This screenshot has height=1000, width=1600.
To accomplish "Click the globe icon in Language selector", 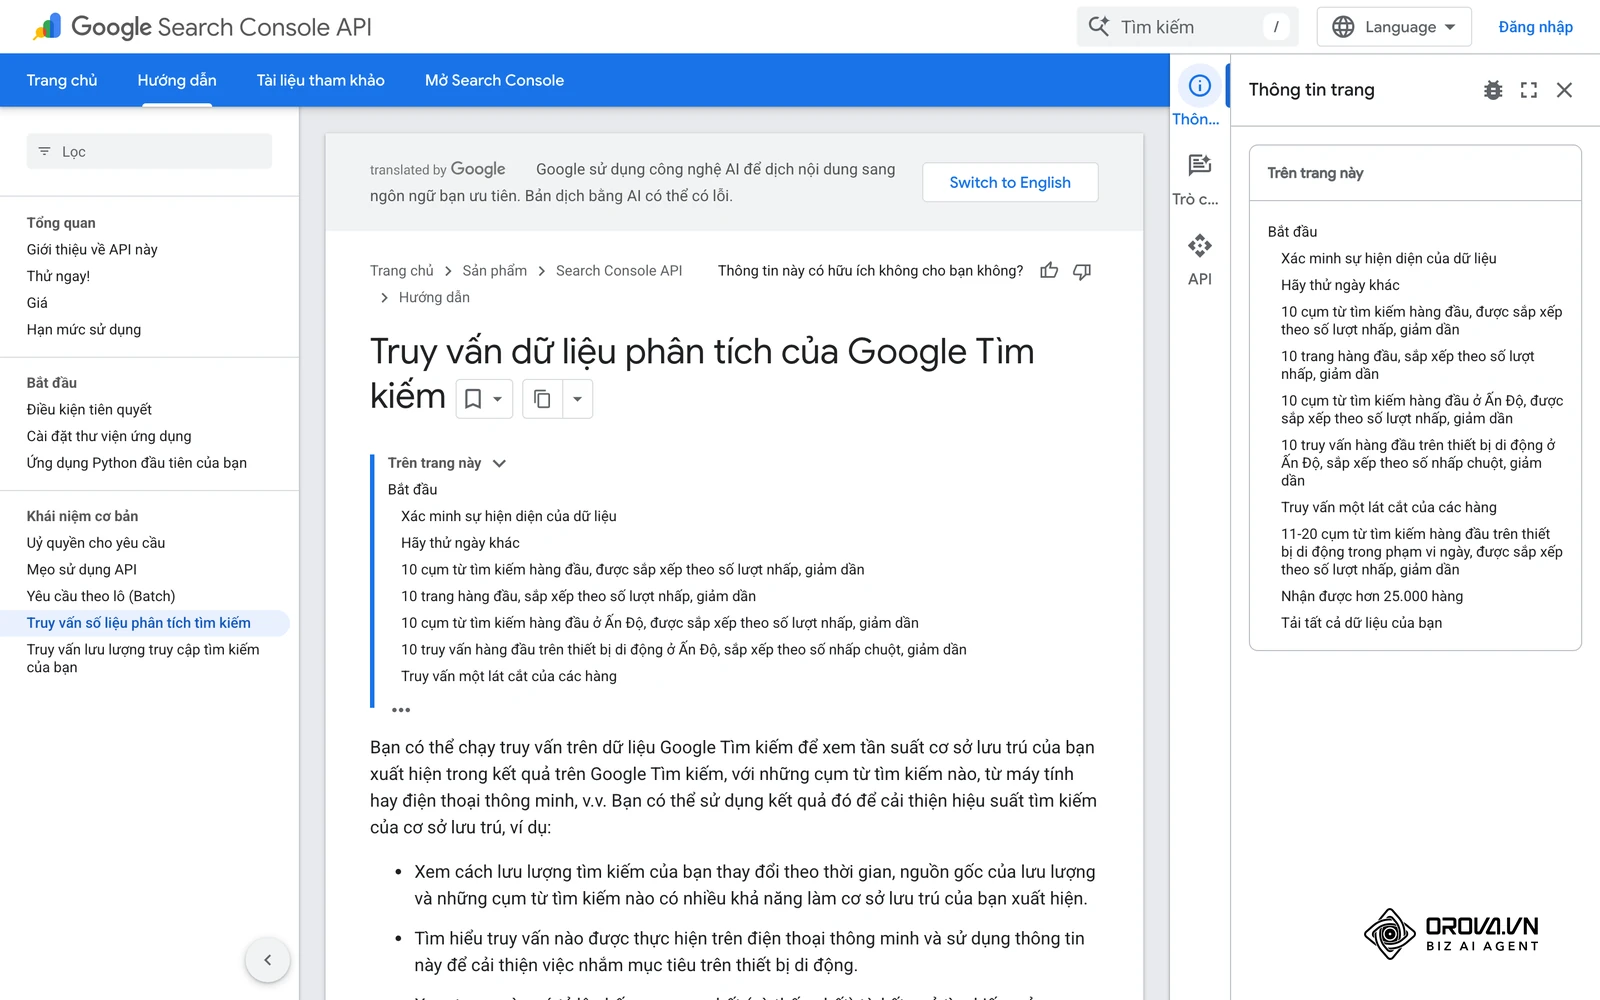I will point(1343,27).
